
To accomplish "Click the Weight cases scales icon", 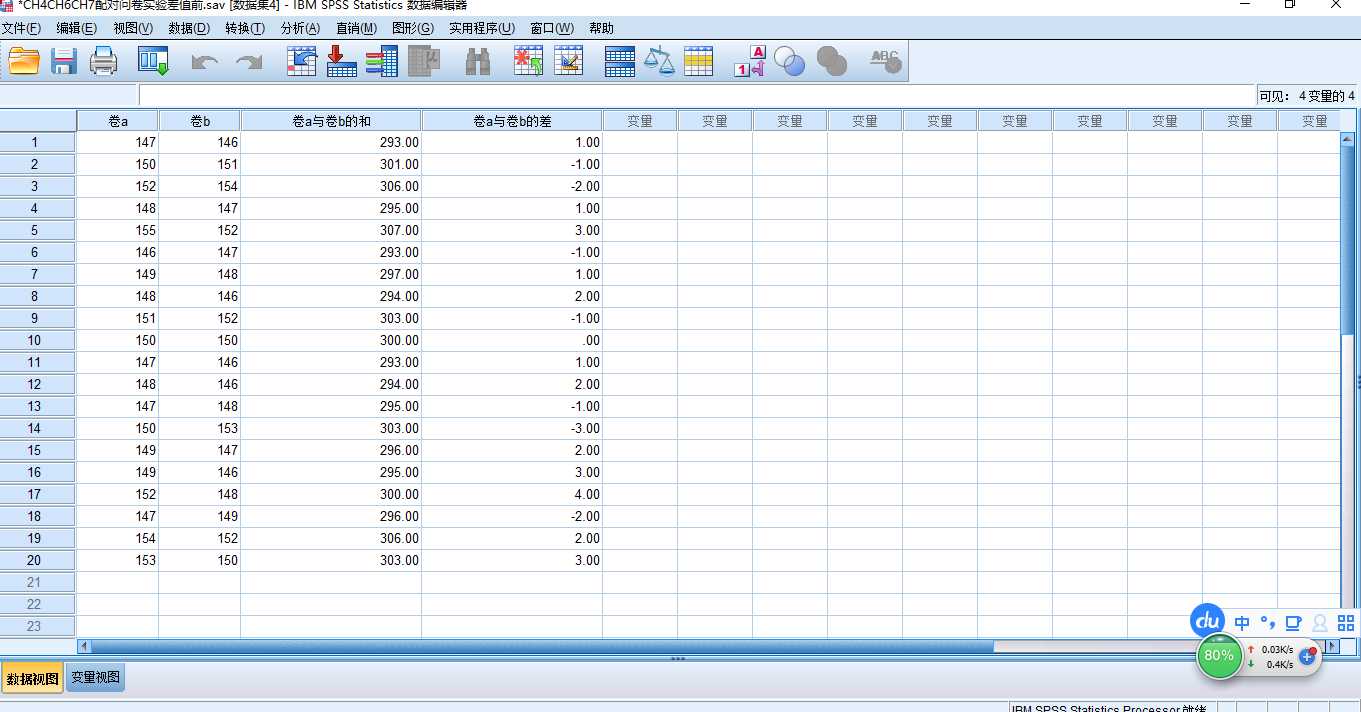I will coord(659,62).
